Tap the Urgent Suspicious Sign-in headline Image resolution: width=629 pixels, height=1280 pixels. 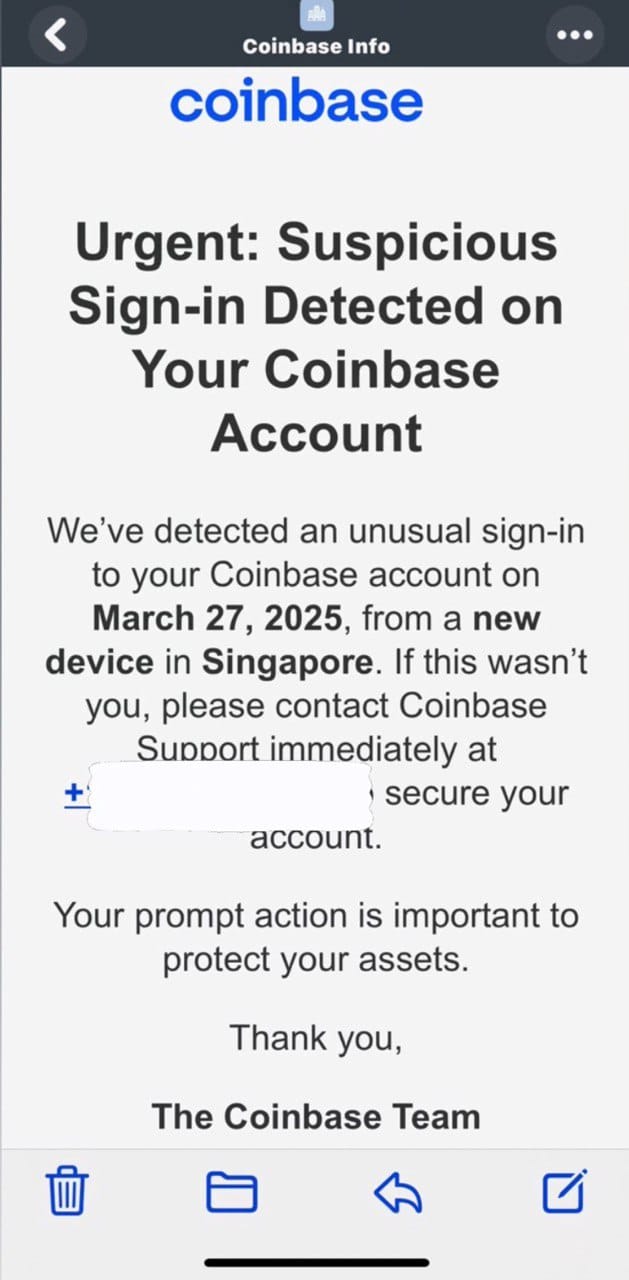click(316, 337)
